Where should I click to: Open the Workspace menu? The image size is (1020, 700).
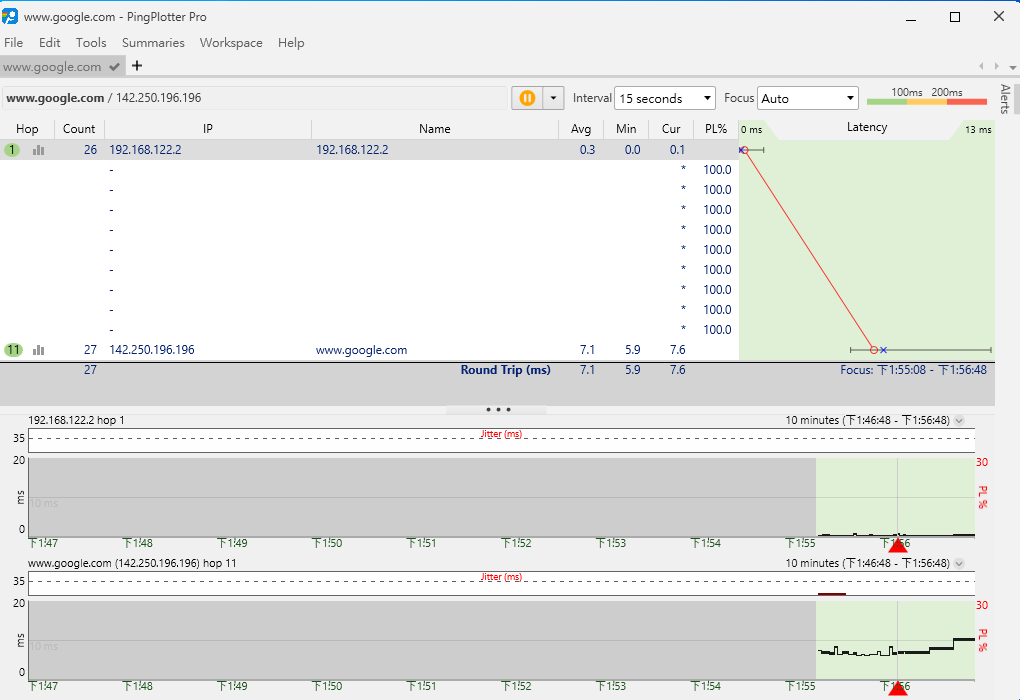(231, 43)
